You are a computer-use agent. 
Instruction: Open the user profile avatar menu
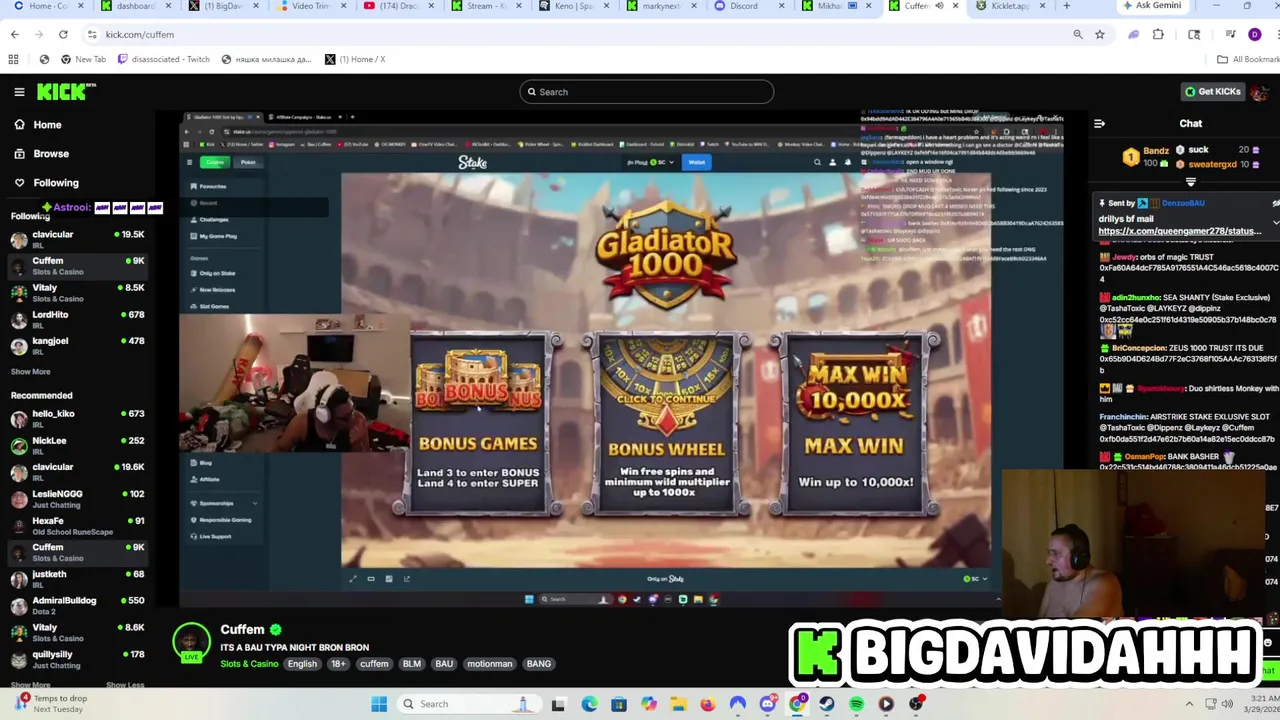coord(1259,92)
